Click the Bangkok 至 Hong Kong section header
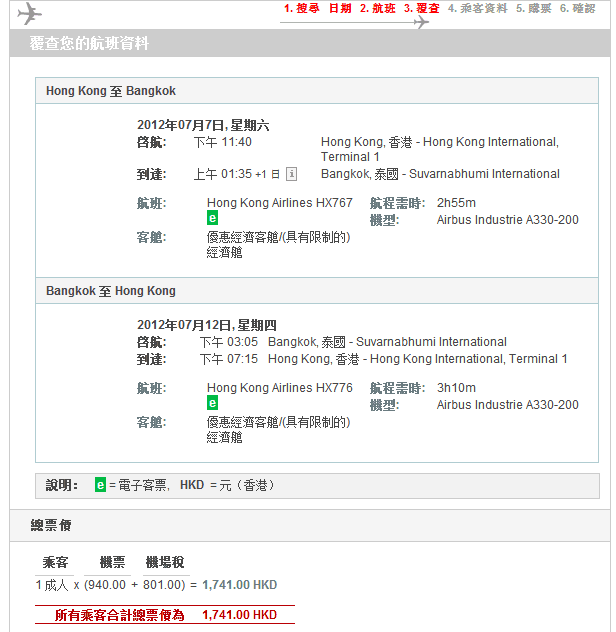Image resolution: width=616 pixels, height=632 pixels. click(111, 291)
